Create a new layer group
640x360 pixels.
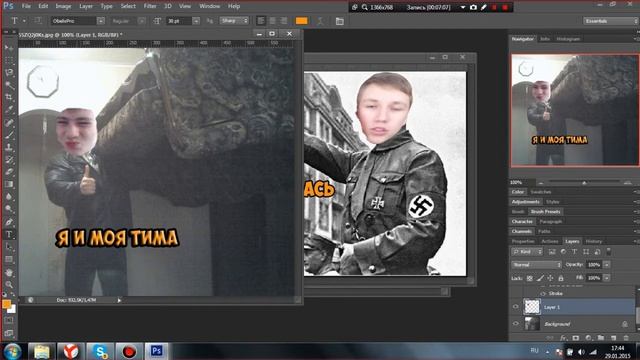tap(600, 338)
